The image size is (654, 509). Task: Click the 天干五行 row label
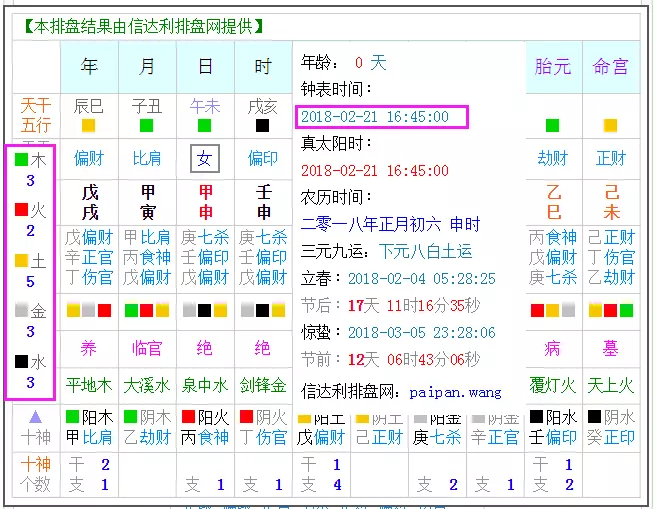(36, 116)
